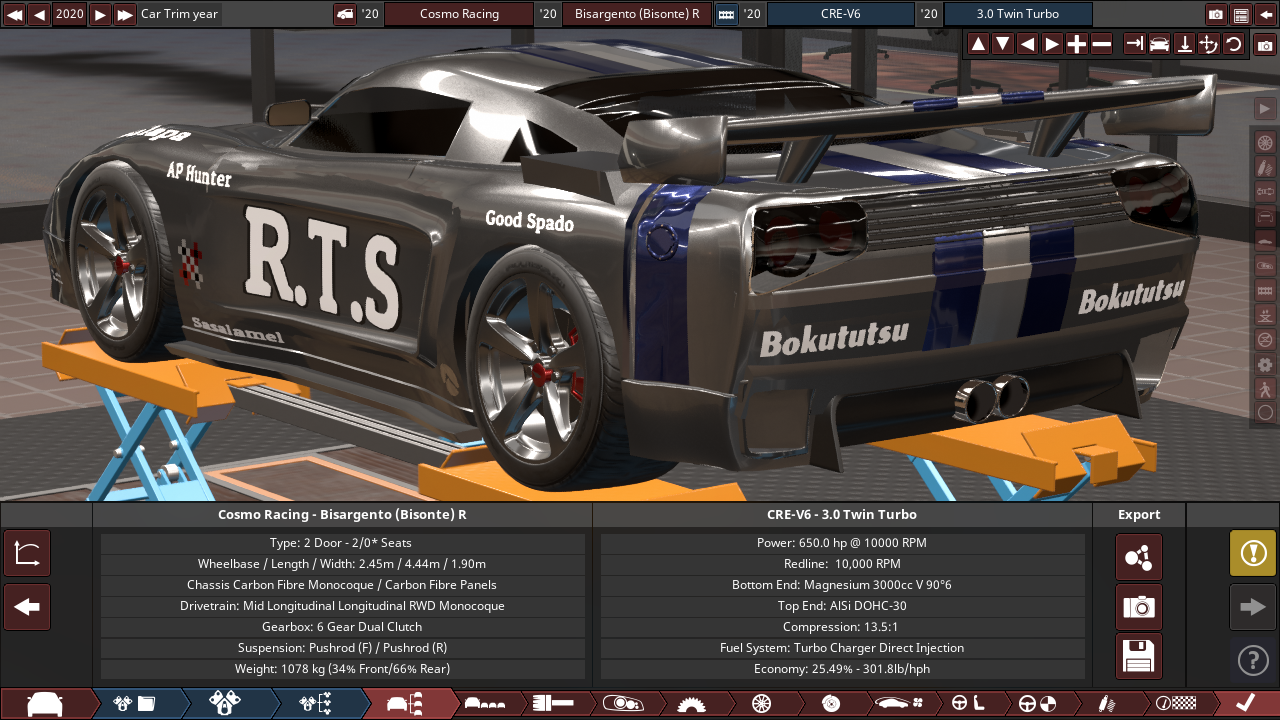Open the driving aids safety tab
The width and height of the screenshot is (1280, 720).
(1037, 703)
